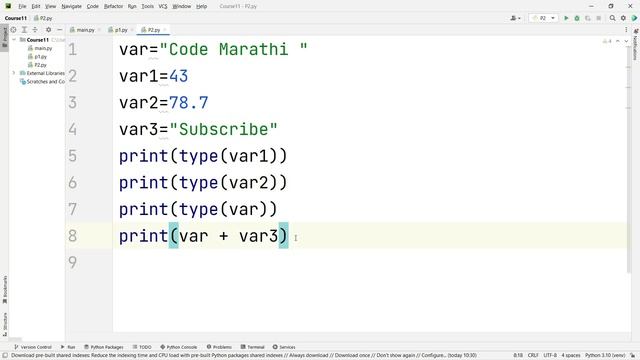Click P2.py breadcrumb in navigation bar
The image size is (640, 360).
click(x=43, y=18)
